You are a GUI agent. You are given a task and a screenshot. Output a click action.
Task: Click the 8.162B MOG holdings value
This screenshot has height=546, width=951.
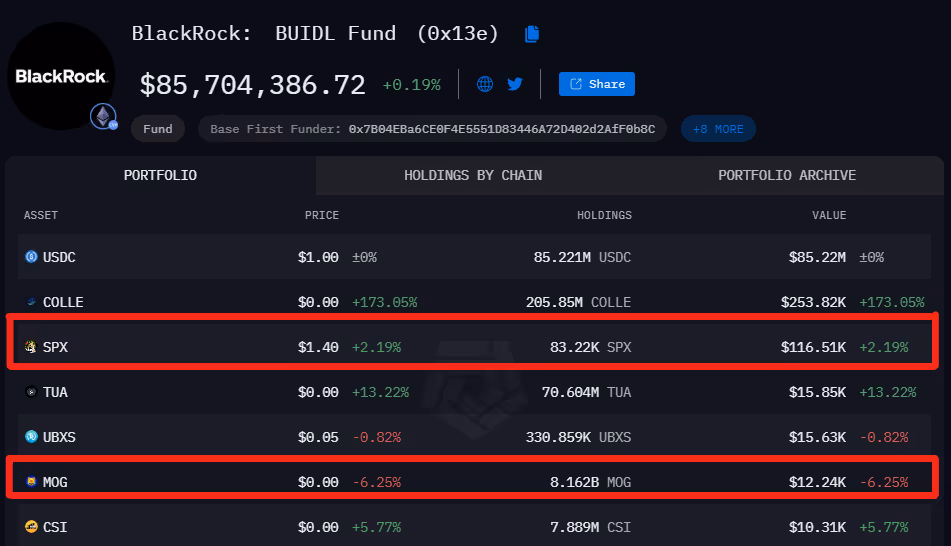point(590,482)
